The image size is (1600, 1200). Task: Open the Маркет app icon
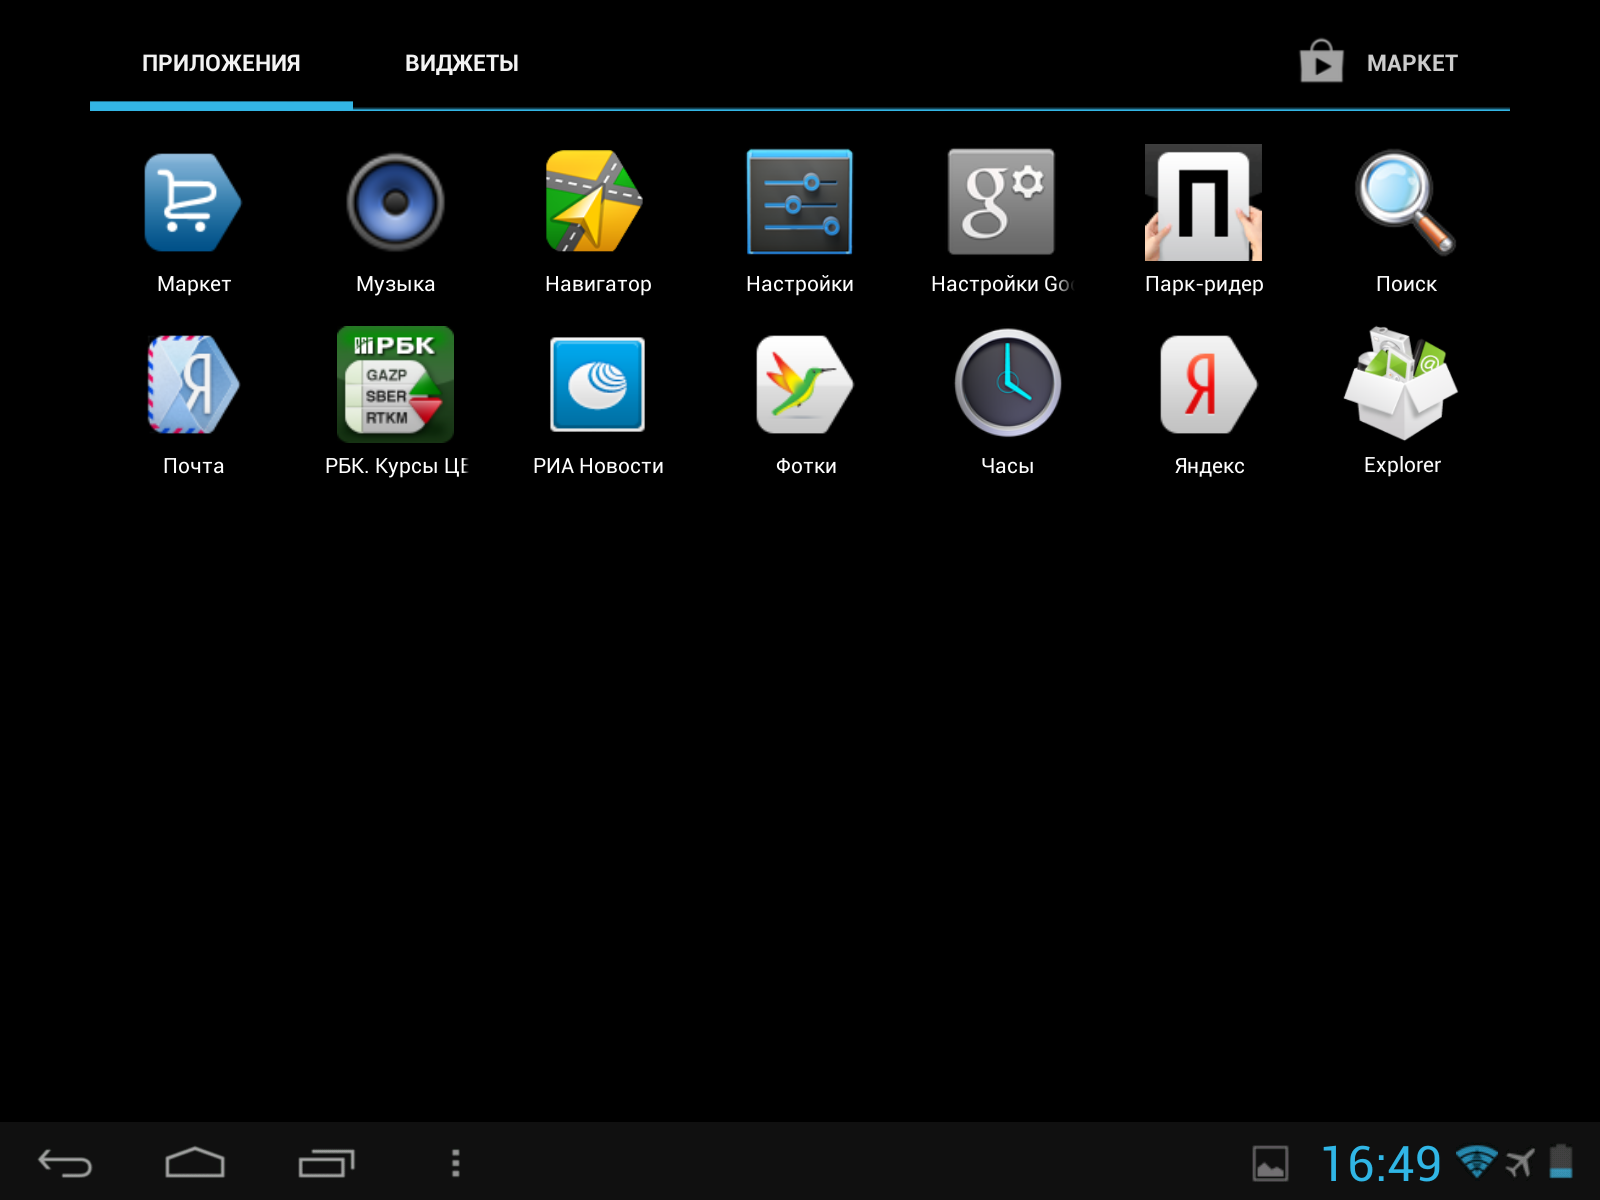pos(193,202)
